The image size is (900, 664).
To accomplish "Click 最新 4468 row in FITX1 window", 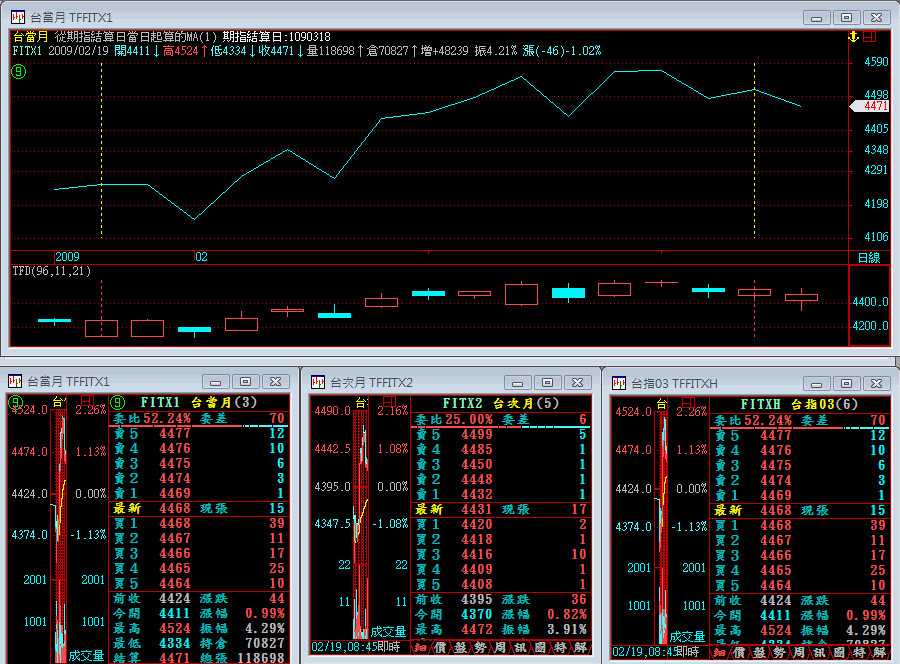I will tap(199, 508).
